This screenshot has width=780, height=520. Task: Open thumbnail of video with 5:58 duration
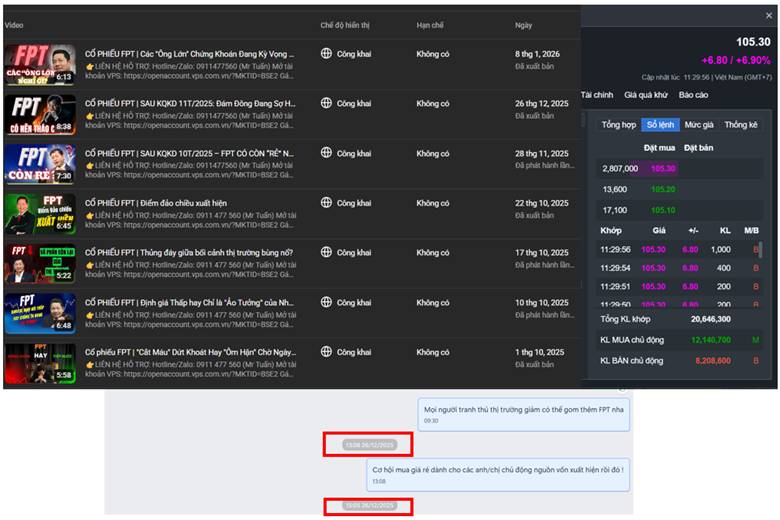tap(40, 363)
